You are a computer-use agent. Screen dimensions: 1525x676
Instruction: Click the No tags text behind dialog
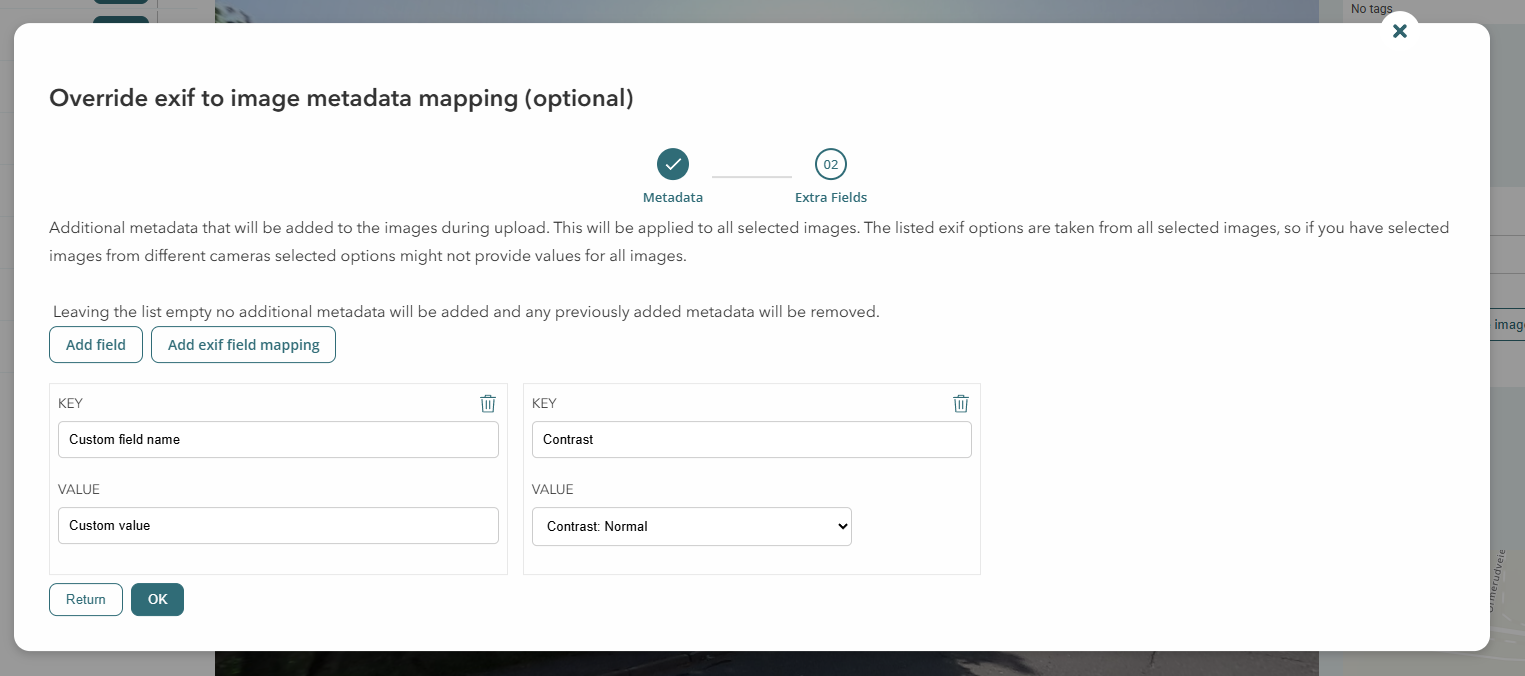pyautogui.click(x=1371, y=9)
